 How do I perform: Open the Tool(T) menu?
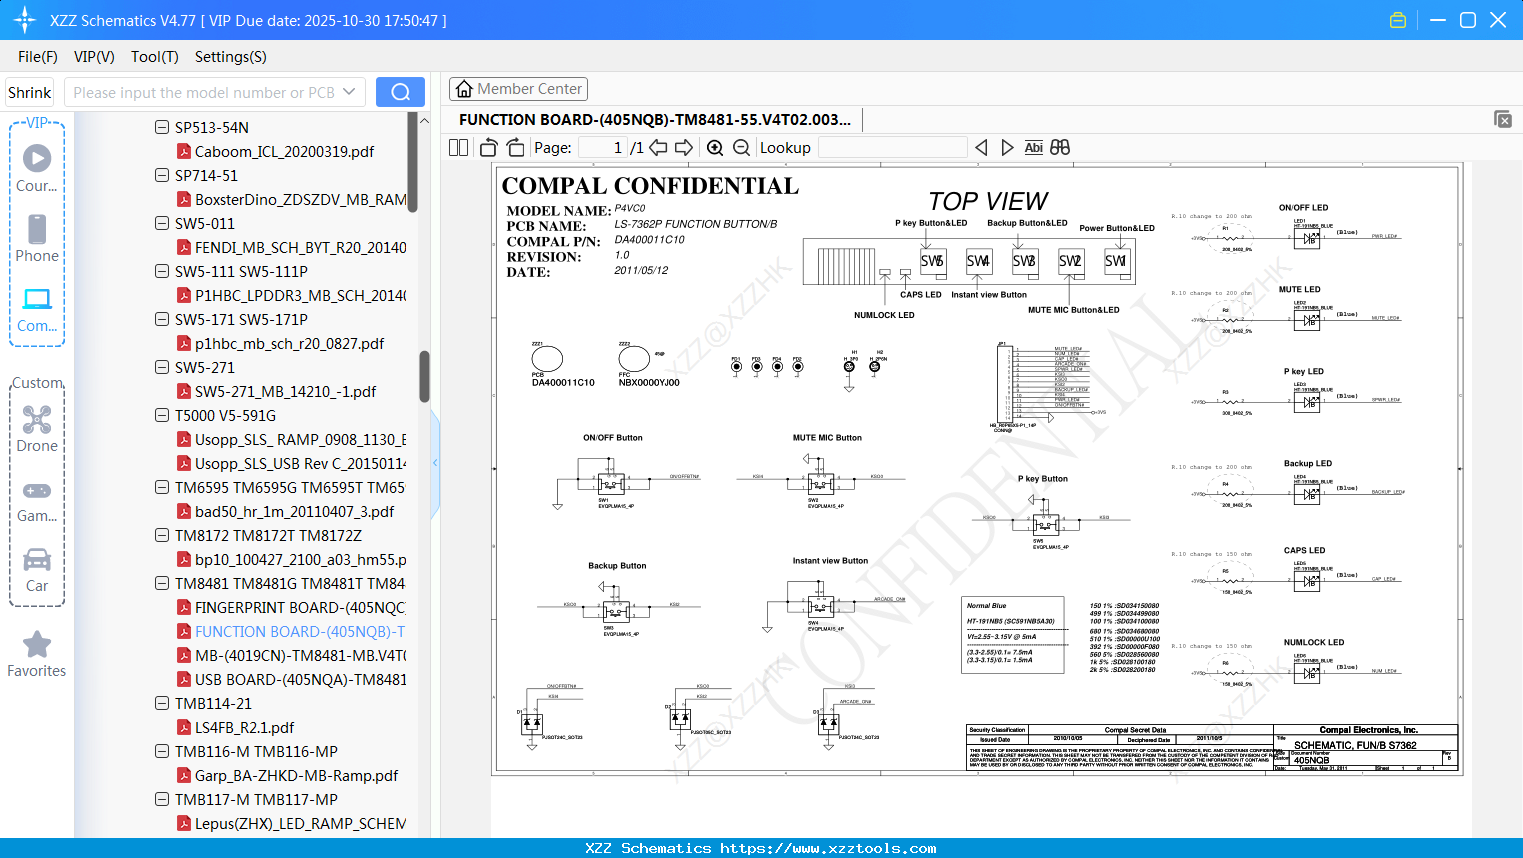pyautogui.click(x=155, y=57)
